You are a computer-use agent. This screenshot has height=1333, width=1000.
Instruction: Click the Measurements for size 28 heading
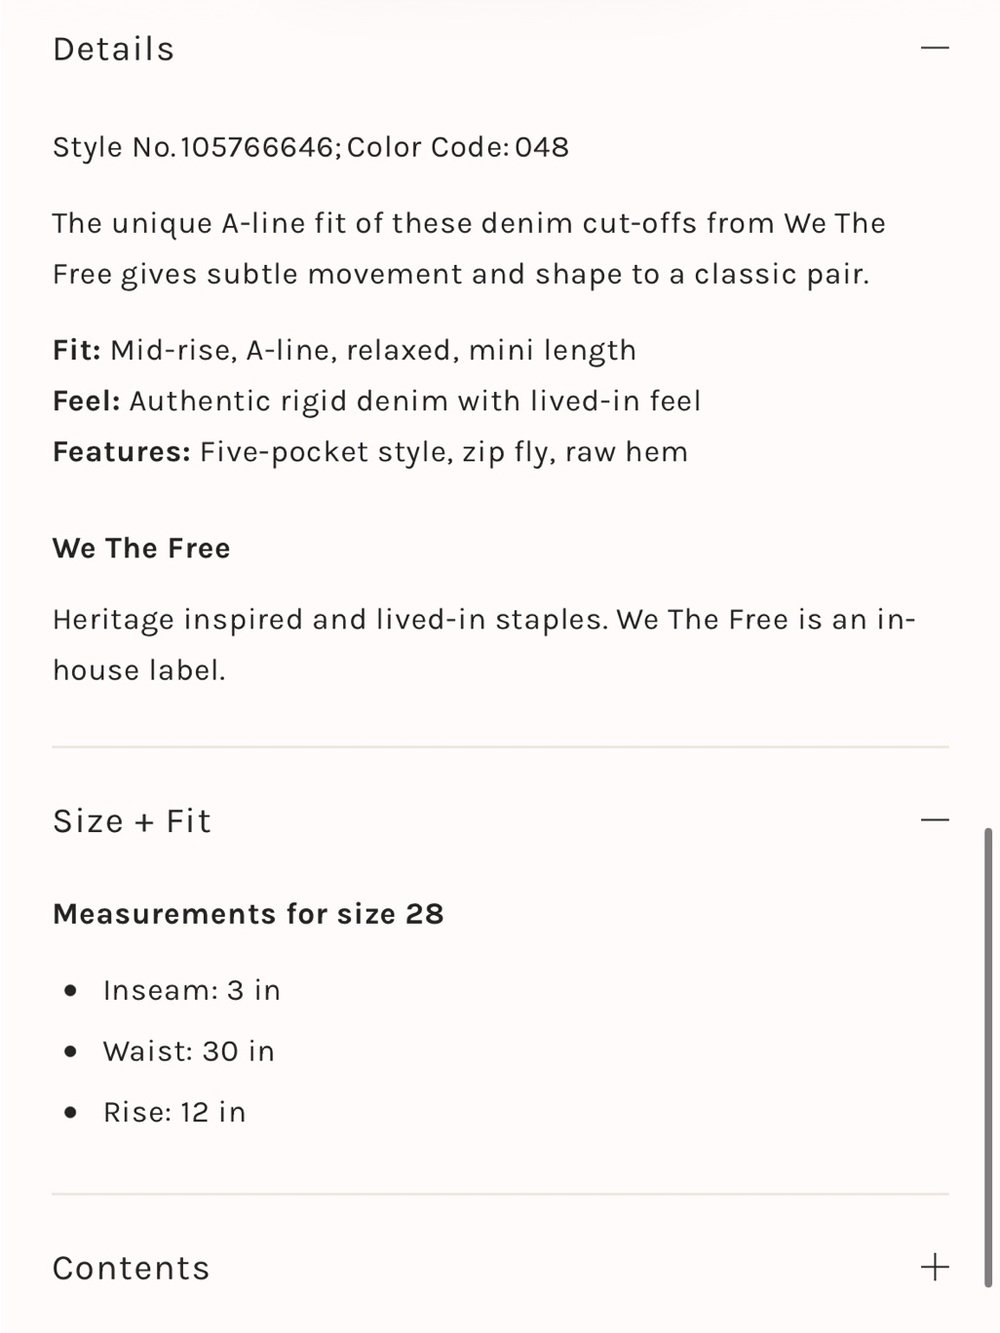pyautogui.click(x=248, y=914)
